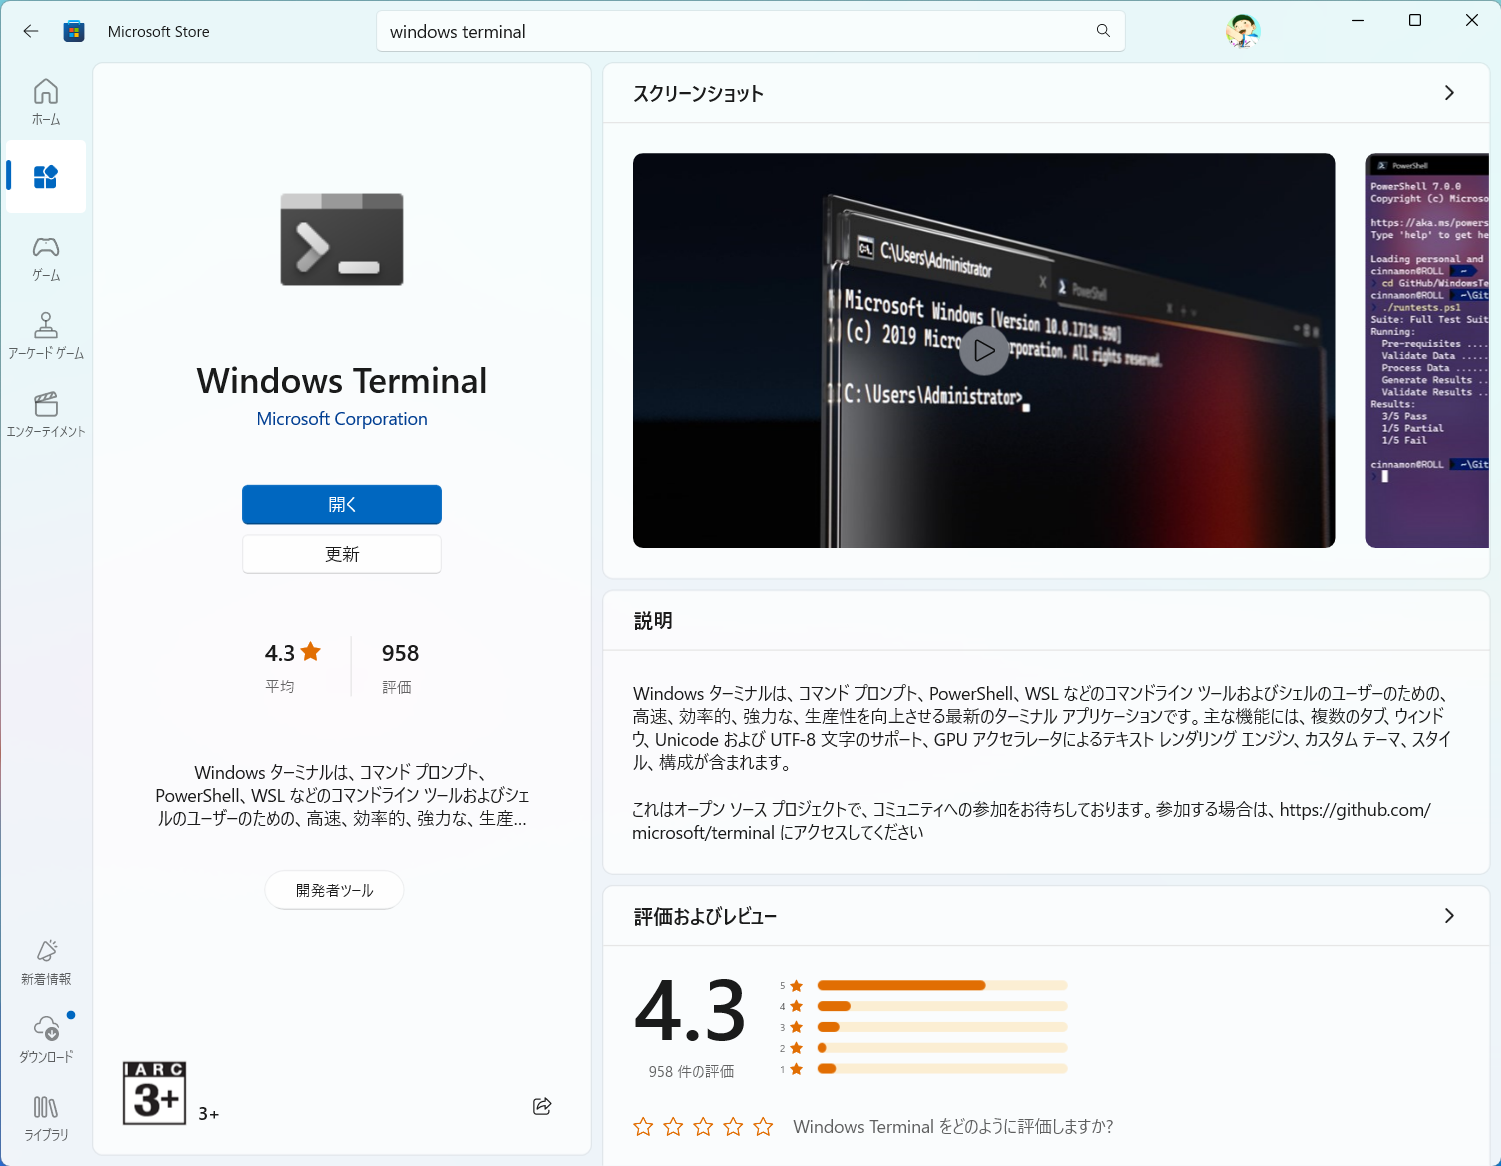Click the 958 評価 count

coord(400,666)
